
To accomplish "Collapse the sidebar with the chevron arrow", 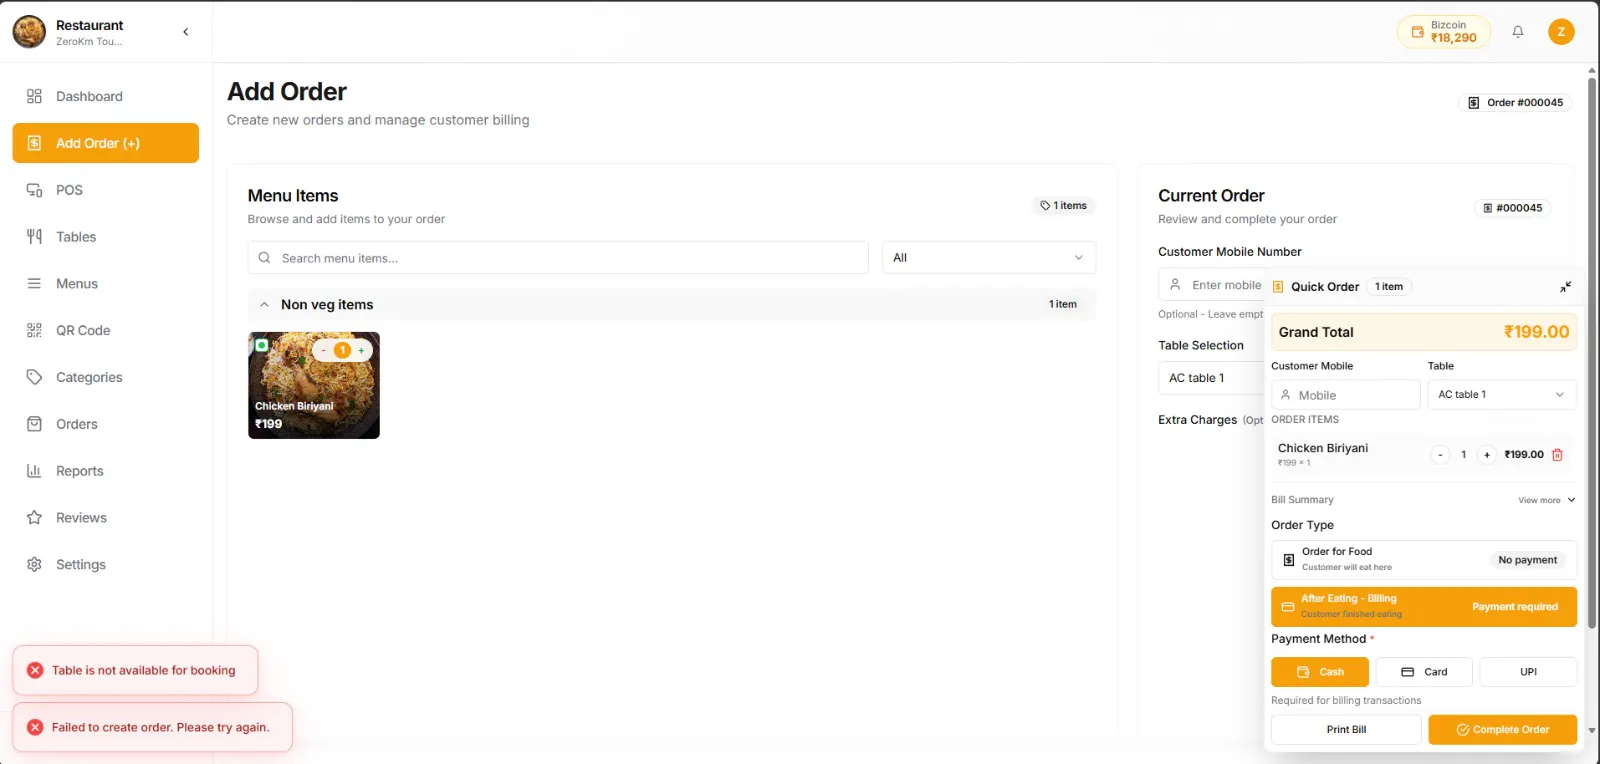I will 186,32.
